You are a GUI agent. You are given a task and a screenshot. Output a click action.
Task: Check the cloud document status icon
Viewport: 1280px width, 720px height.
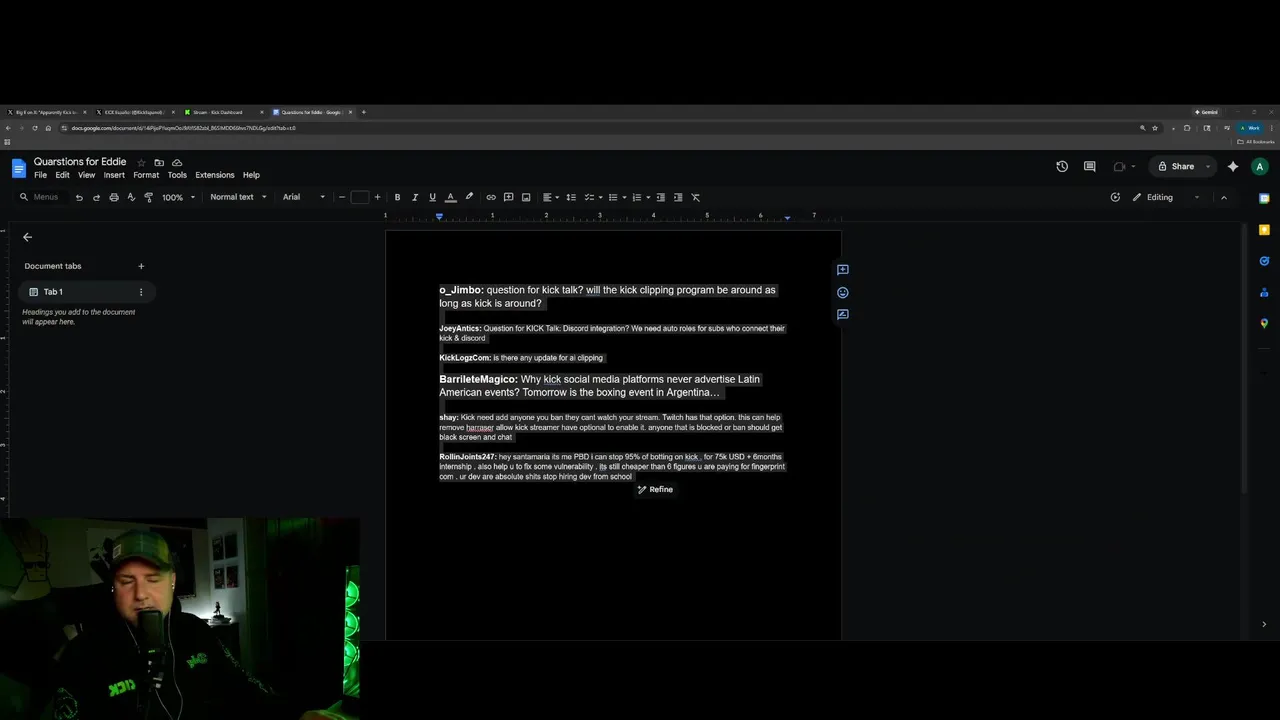coord(177,162)
